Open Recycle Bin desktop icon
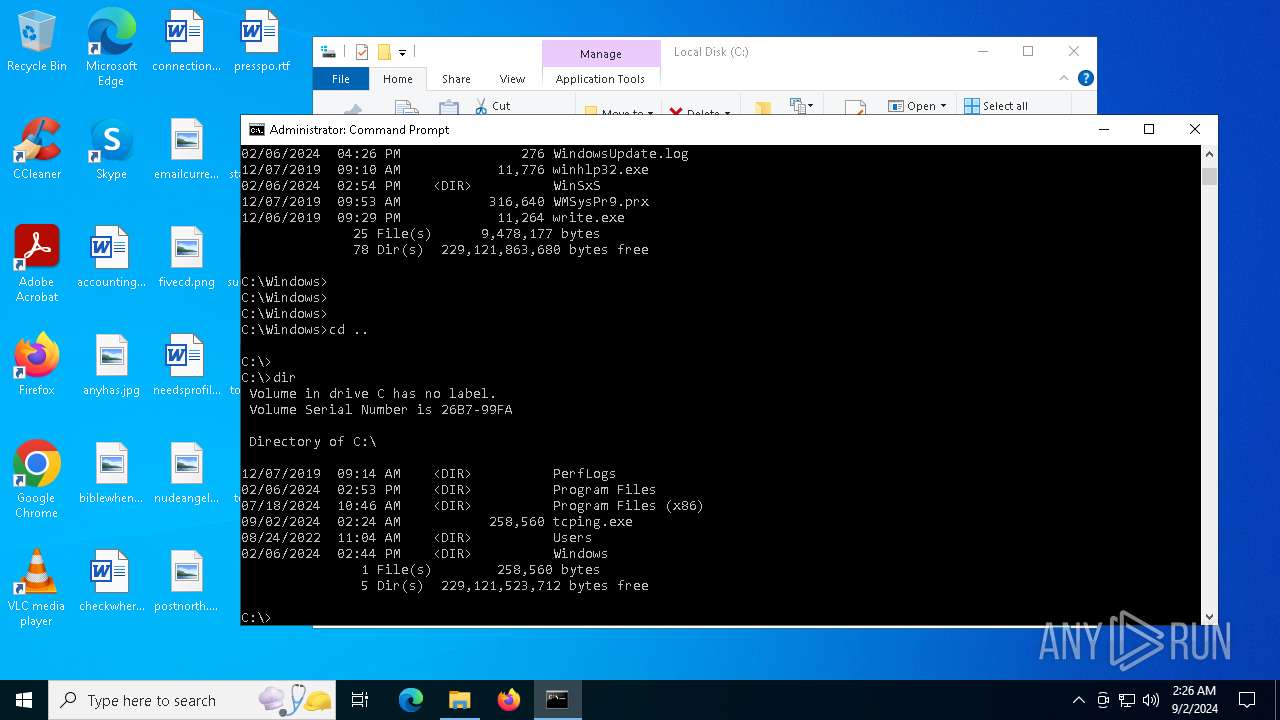Image resolution: width=1280 pixels, height=720 pixels. (x=37, y=41)
